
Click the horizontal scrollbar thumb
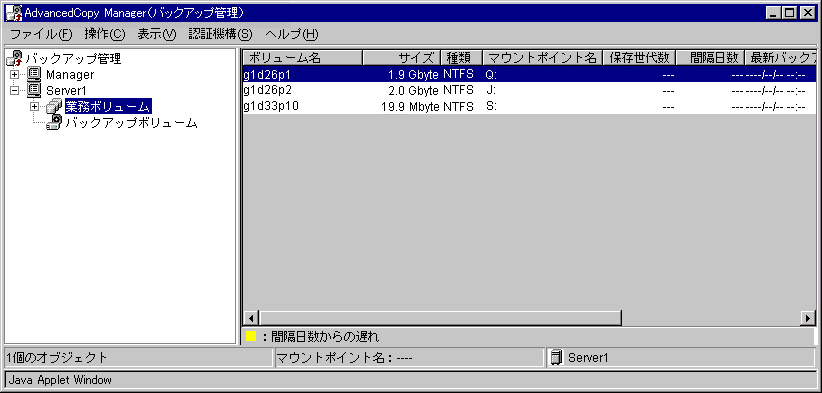pos(440,318)
